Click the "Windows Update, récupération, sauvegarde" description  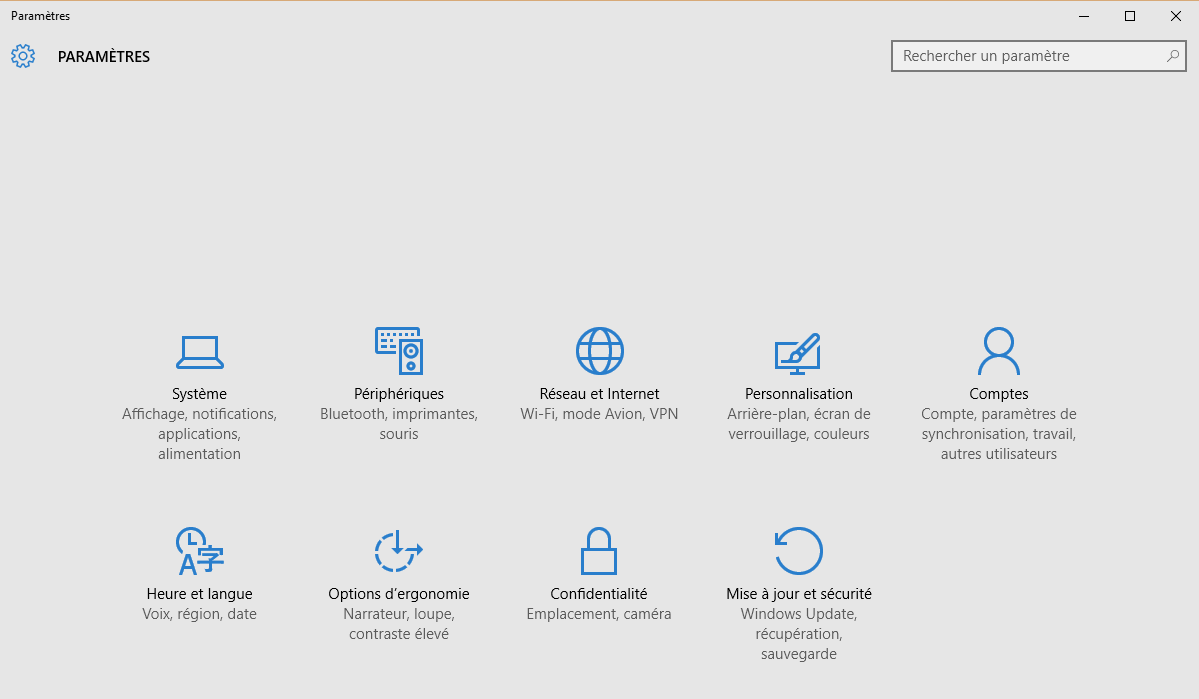click(x=798, y=634)
